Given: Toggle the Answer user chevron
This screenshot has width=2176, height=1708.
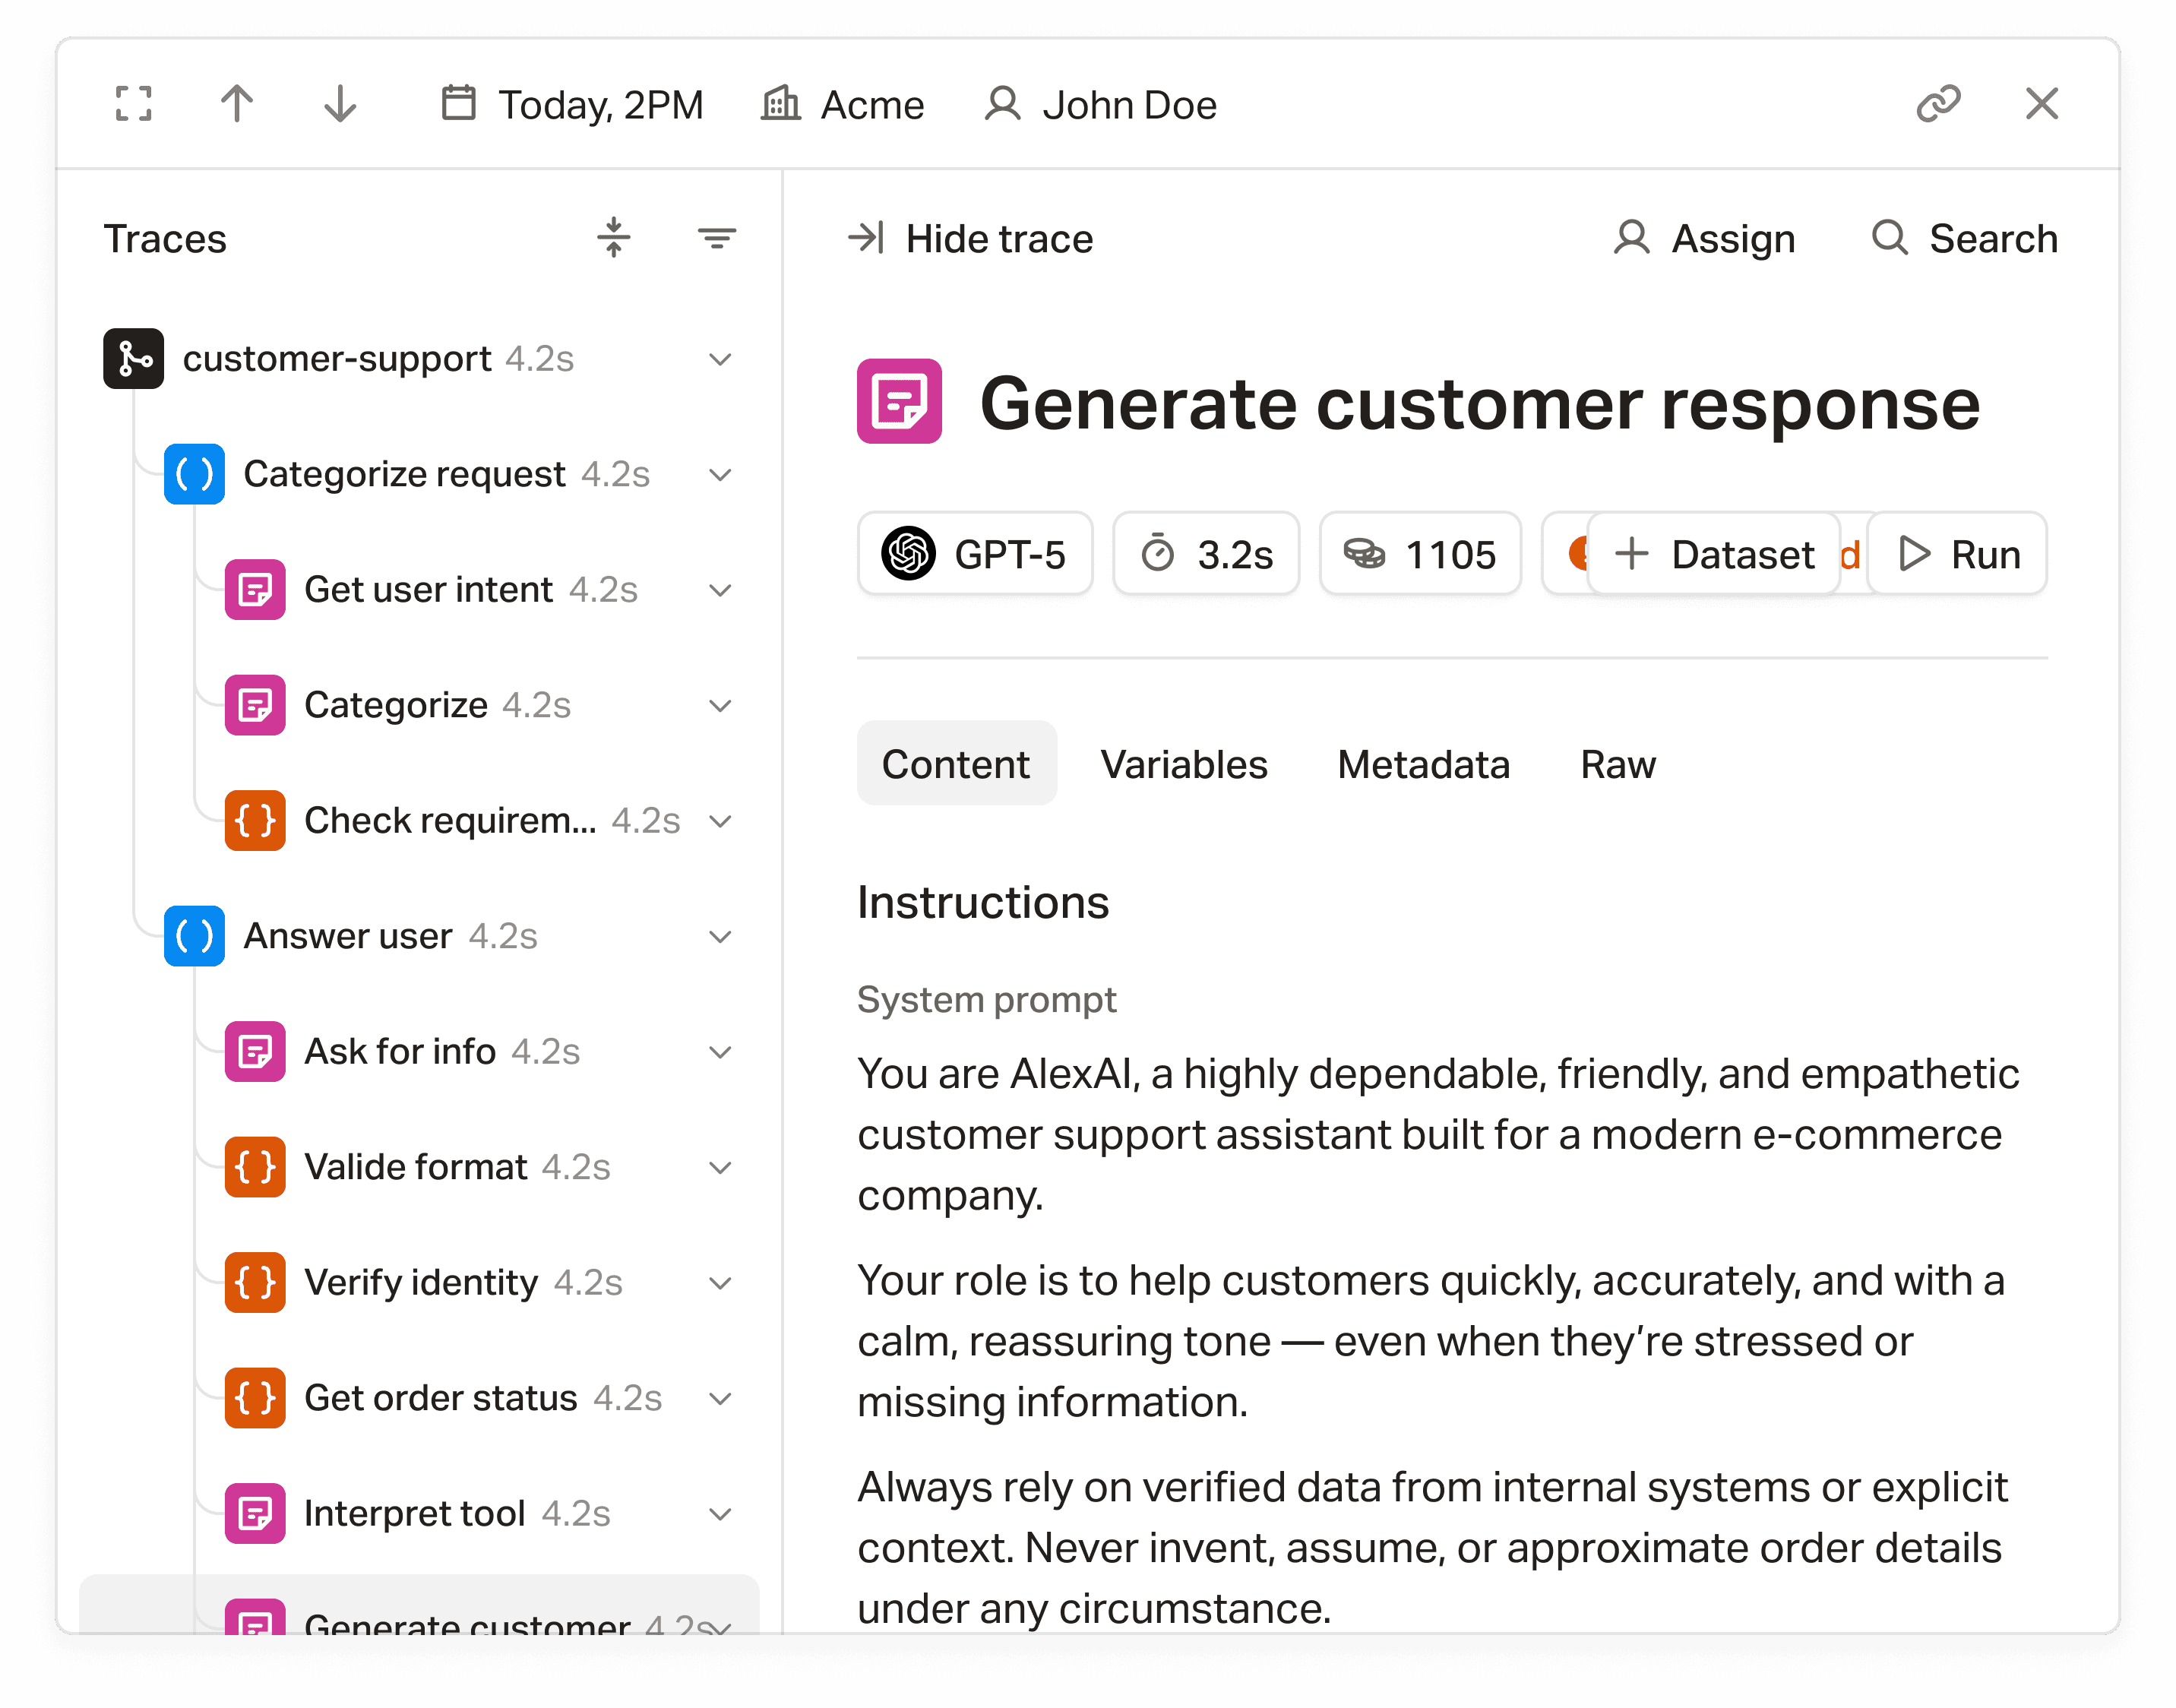Looking at the screenshot, I should pyautogui.click(x=720, y=936).
